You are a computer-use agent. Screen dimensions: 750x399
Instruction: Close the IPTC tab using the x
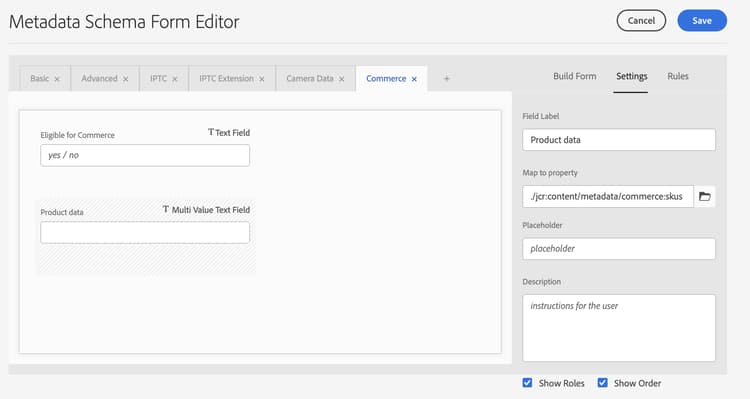pyautogui.click(x=175, y=79)
